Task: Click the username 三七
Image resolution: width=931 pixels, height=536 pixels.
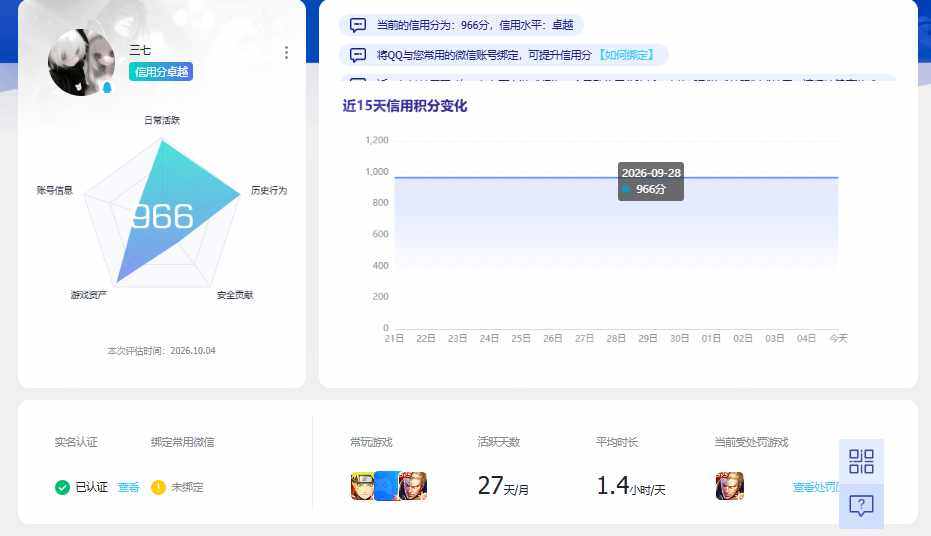Action: coord(140,50)
